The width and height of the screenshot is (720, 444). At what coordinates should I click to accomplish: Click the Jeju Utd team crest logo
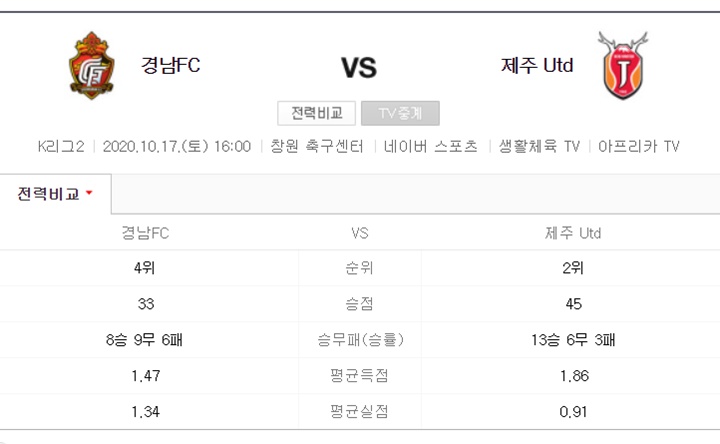point(623,65)
